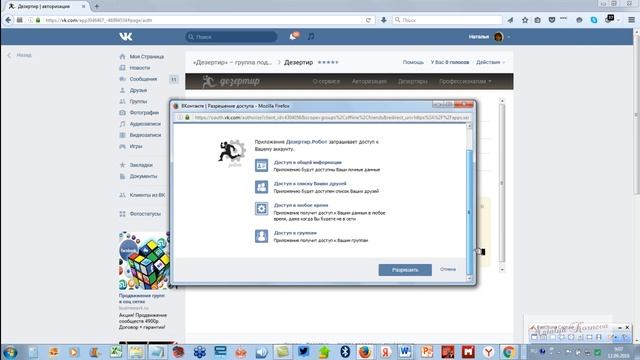640x360 pixels.
Task: Open Excel from the taskbar
Action: 116,351
